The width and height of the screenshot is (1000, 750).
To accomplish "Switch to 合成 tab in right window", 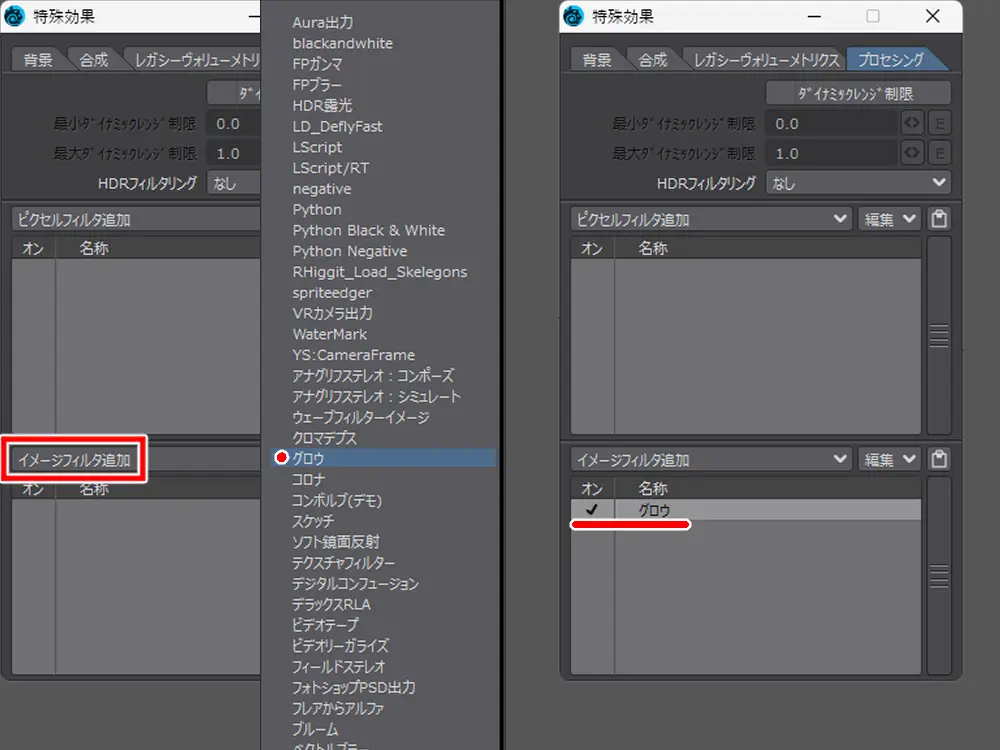I will [x=652, y=60].
